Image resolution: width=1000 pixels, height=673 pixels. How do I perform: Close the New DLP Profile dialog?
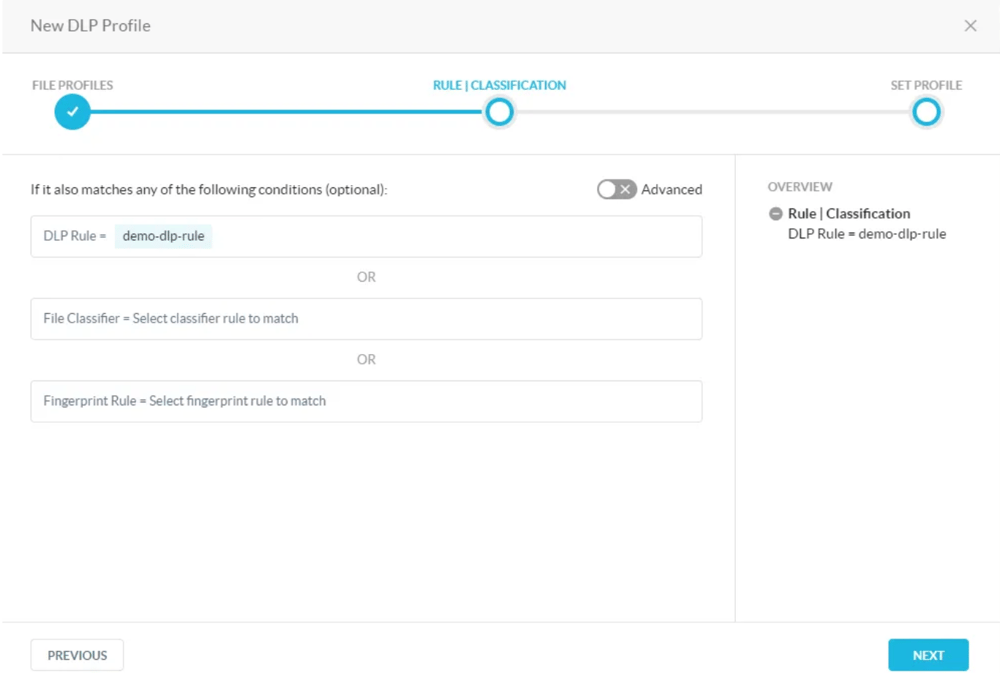970,26
